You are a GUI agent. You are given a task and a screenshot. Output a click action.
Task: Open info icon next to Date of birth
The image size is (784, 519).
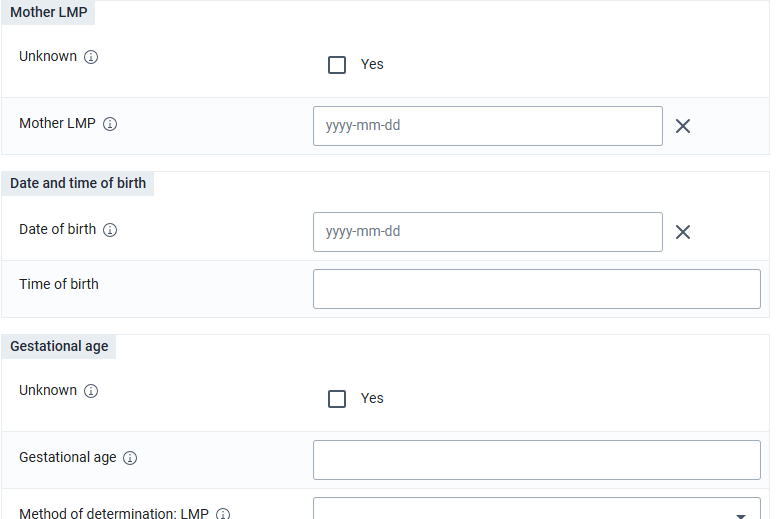(x=110, y=230)
